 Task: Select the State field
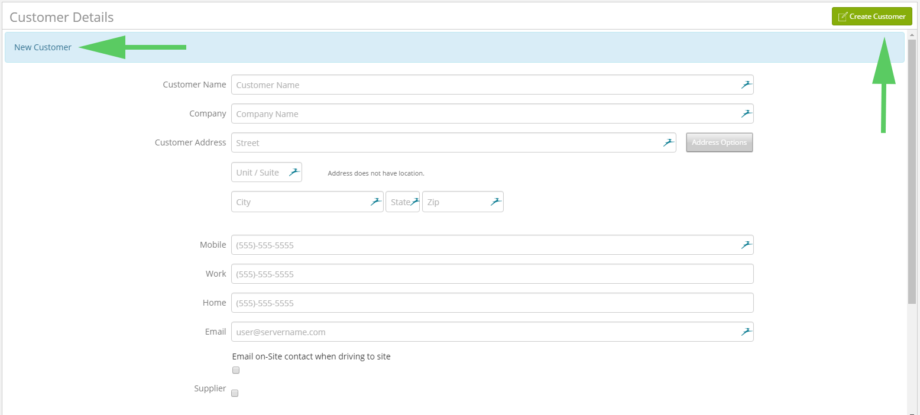(402, 202)
